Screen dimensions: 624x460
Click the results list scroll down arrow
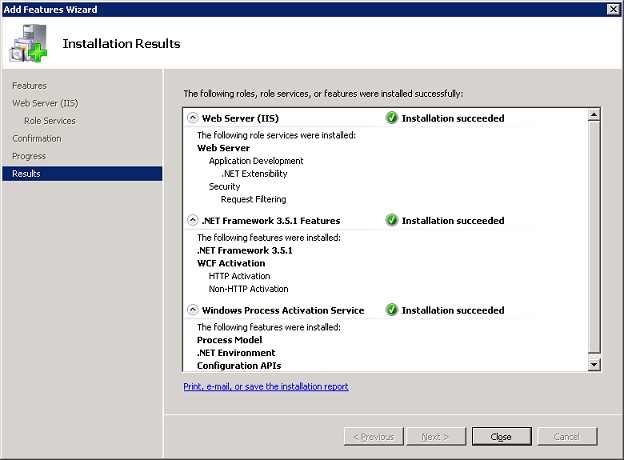click(x=594, y=364)
